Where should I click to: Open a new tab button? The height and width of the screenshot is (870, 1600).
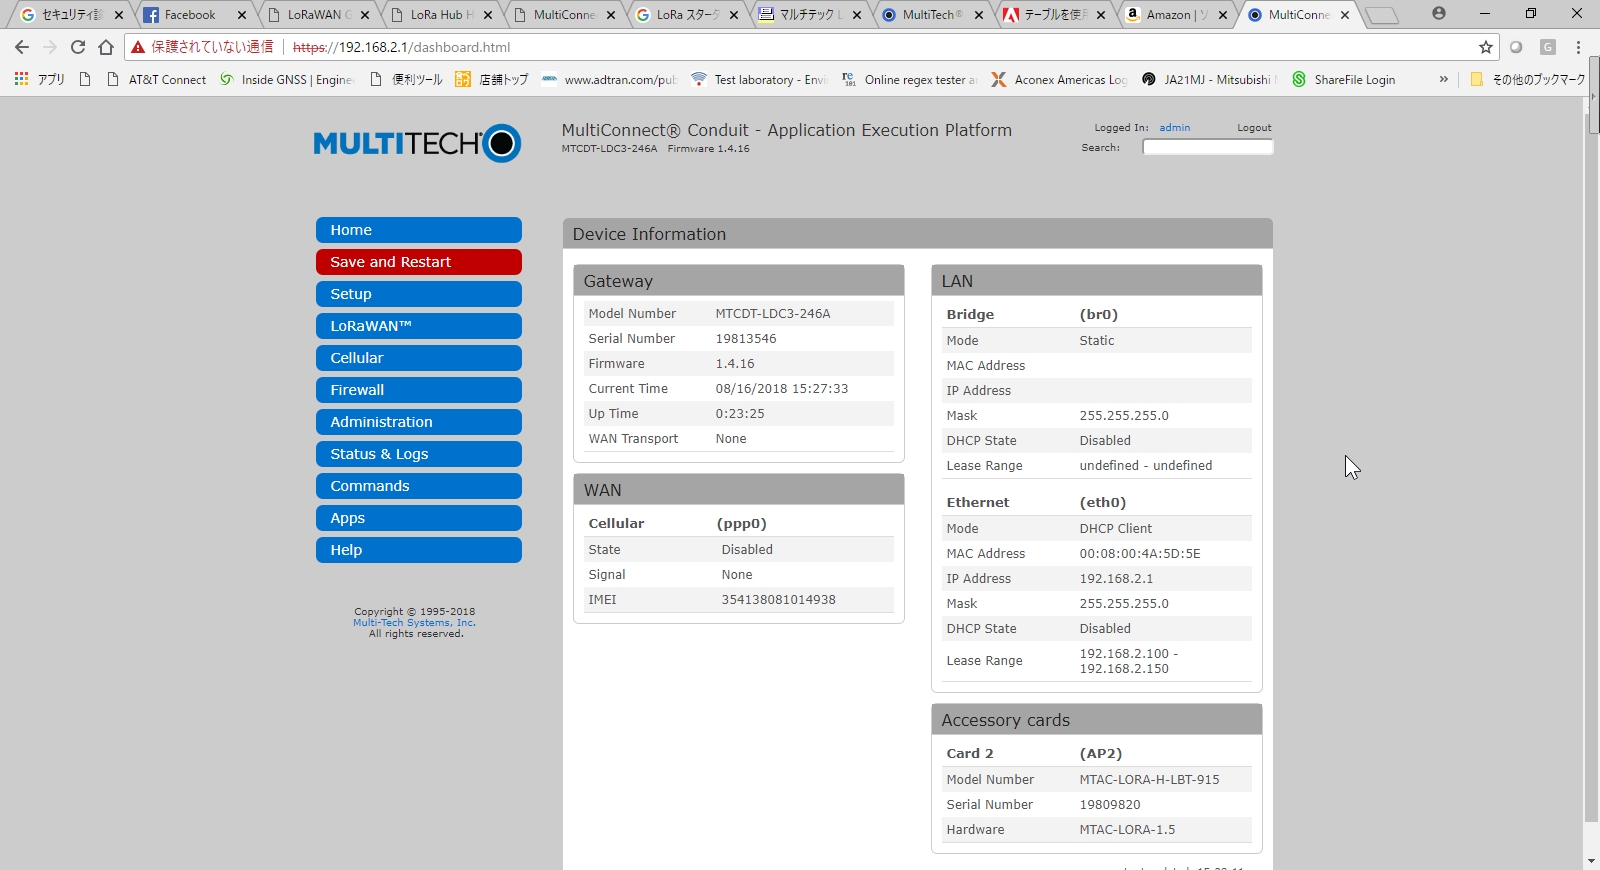tap(1381, 15)
